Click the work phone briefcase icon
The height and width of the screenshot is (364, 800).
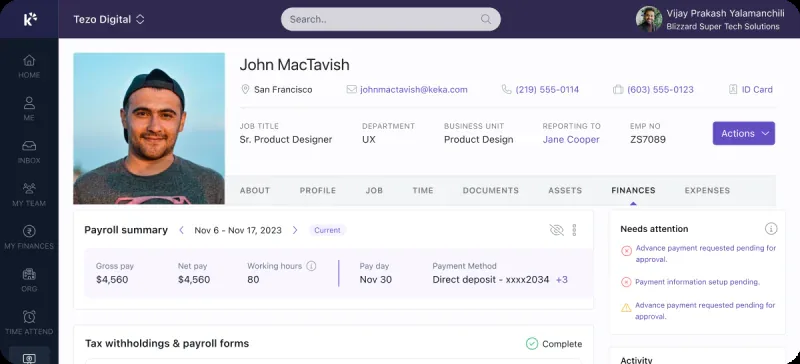tap(618, 89)
